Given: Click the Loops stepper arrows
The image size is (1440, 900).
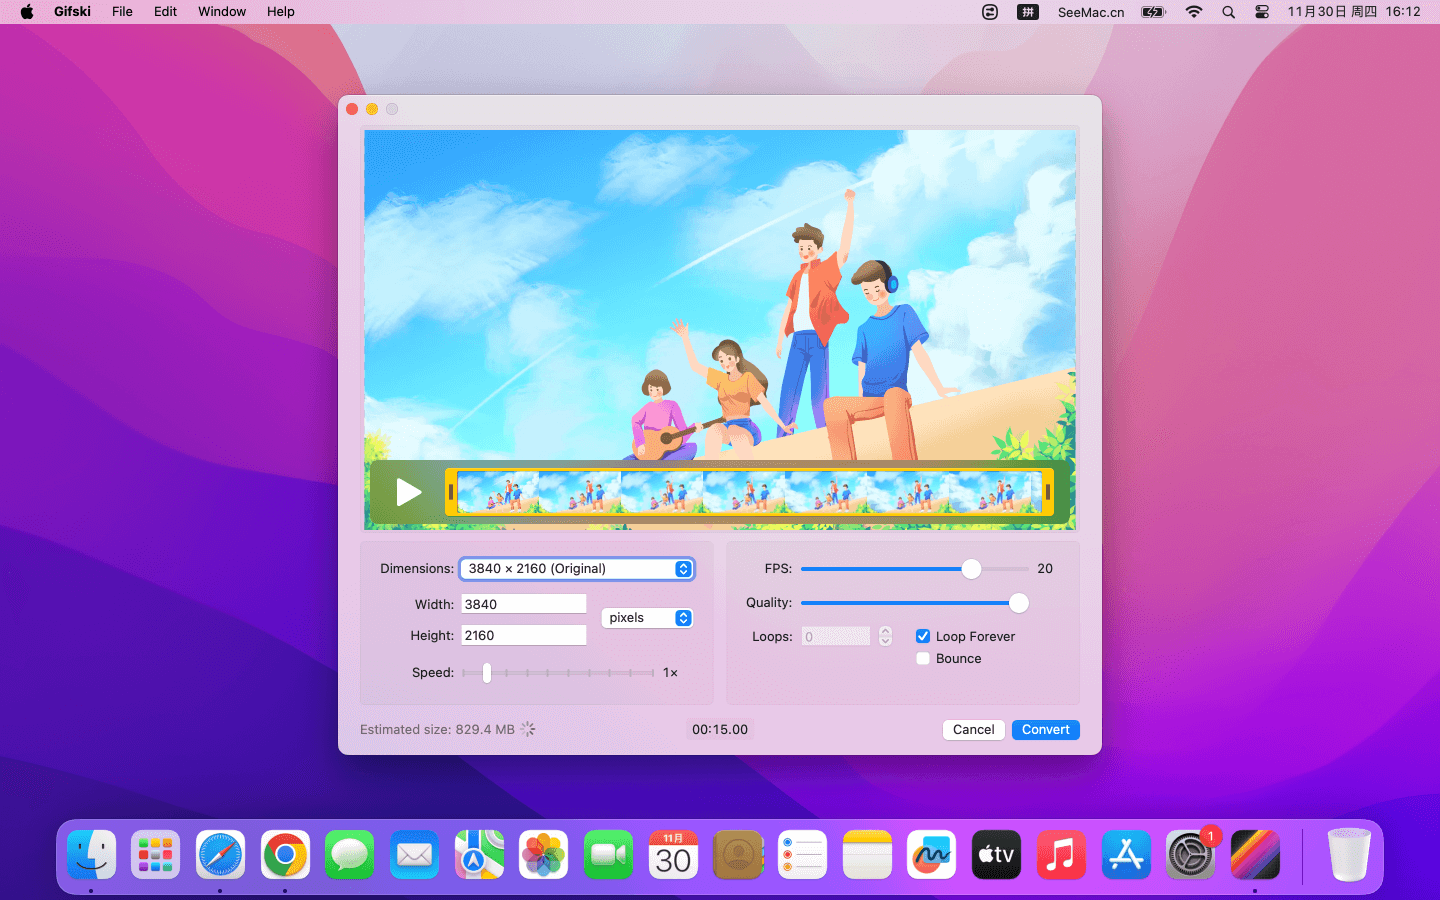Looking at the screenshot, I should [885, 636].
